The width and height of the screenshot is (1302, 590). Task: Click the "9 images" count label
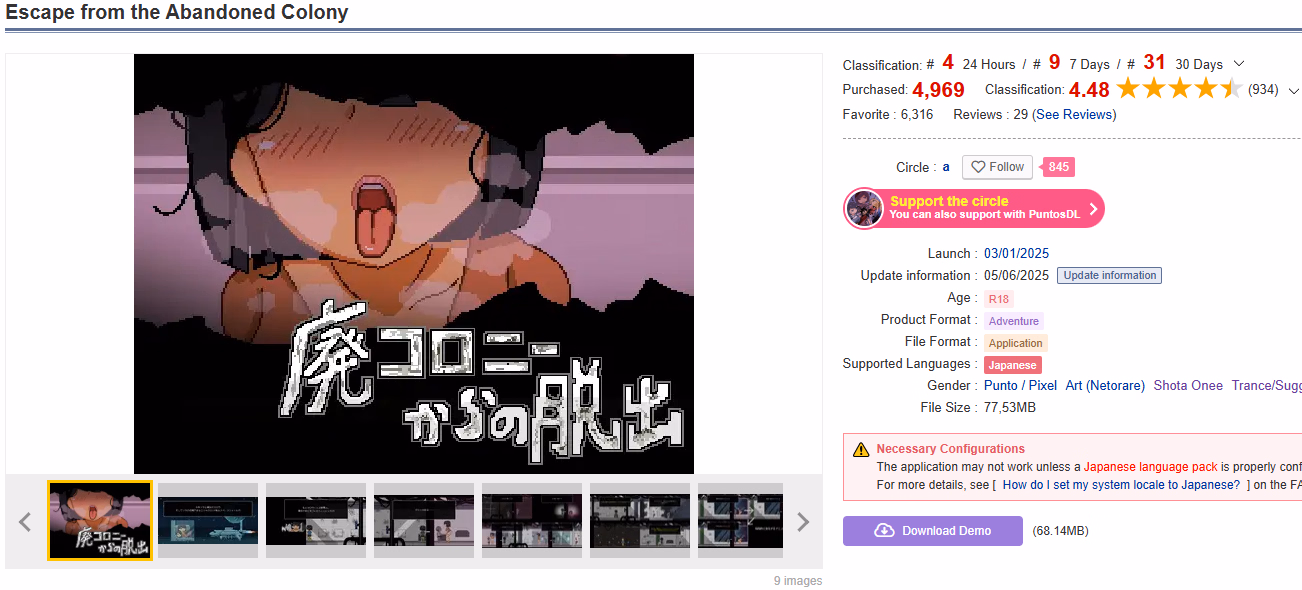(798, 581)
